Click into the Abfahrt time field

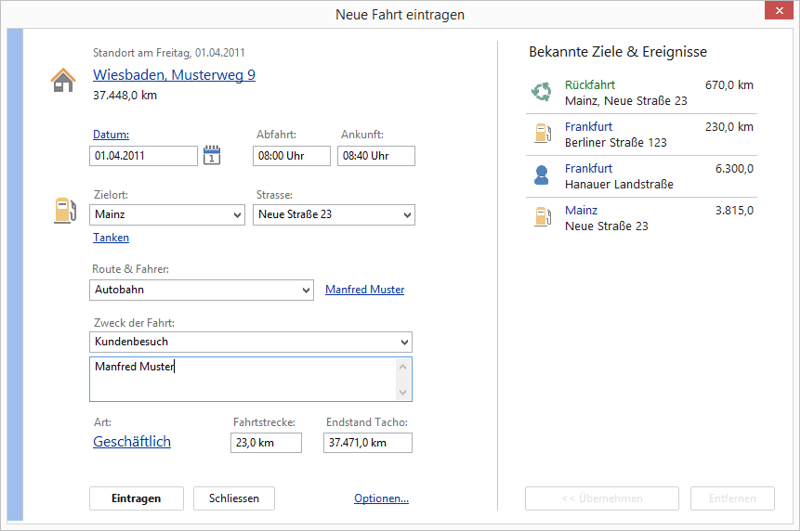click(292, 156)
